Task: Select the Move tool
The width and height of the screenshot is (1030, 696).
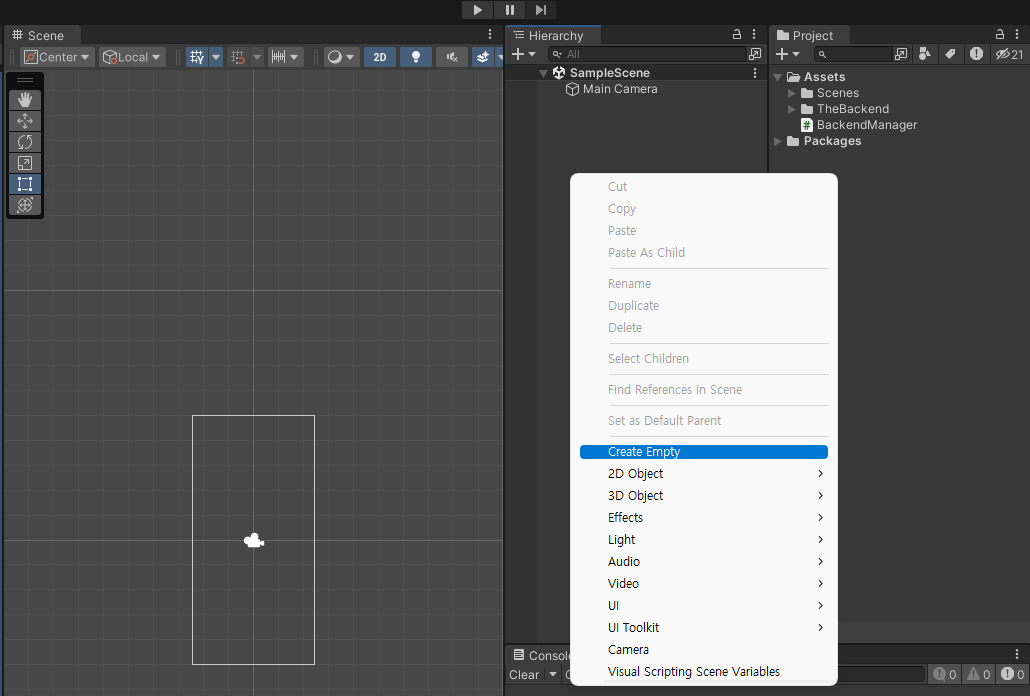Action: coord(25,121)
